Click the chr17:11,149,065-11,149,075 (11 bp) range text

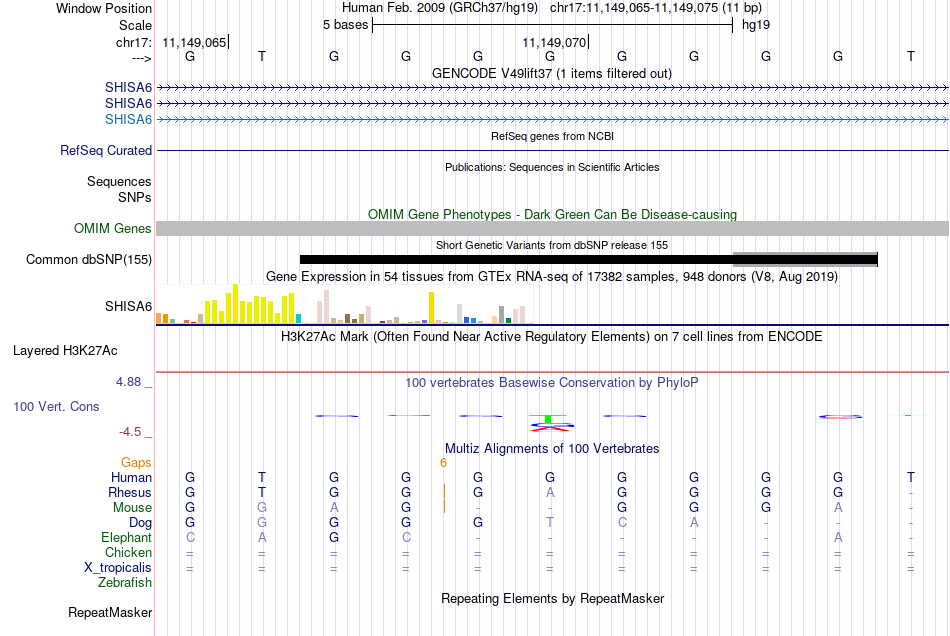[x=656, y=8]
